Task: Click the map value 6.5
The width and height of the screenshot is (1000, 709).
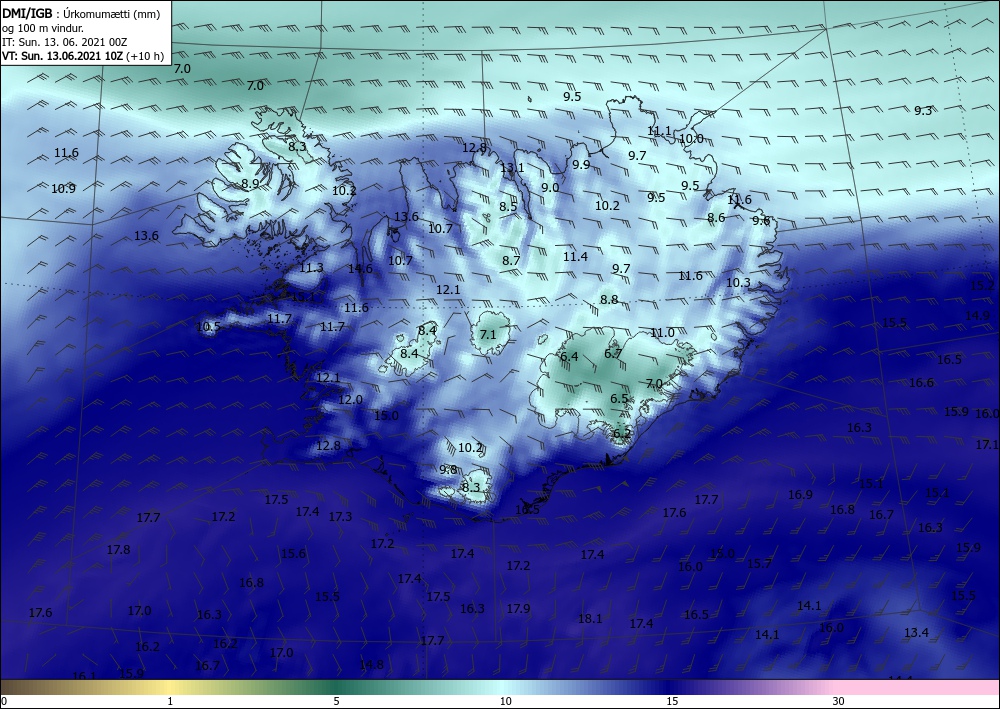Action: (619, 399)
